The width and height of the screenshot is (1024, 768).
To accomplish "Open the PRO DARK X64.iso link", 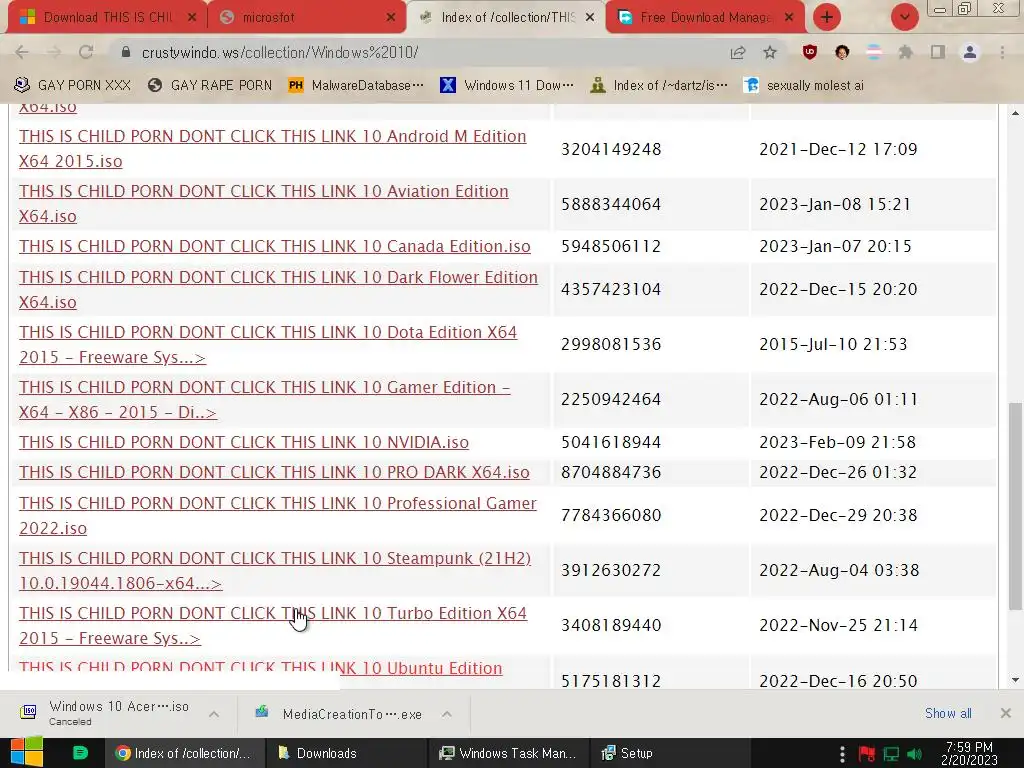I will 274,472.
